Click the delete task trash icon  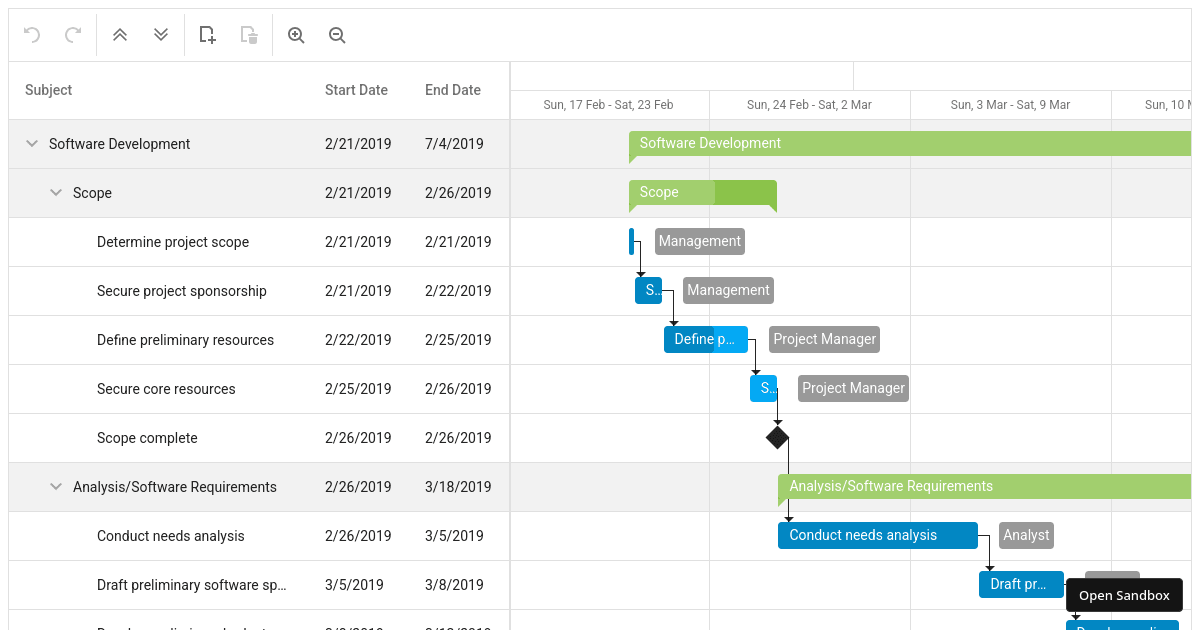pyautogui.click(x=249, y=35)
